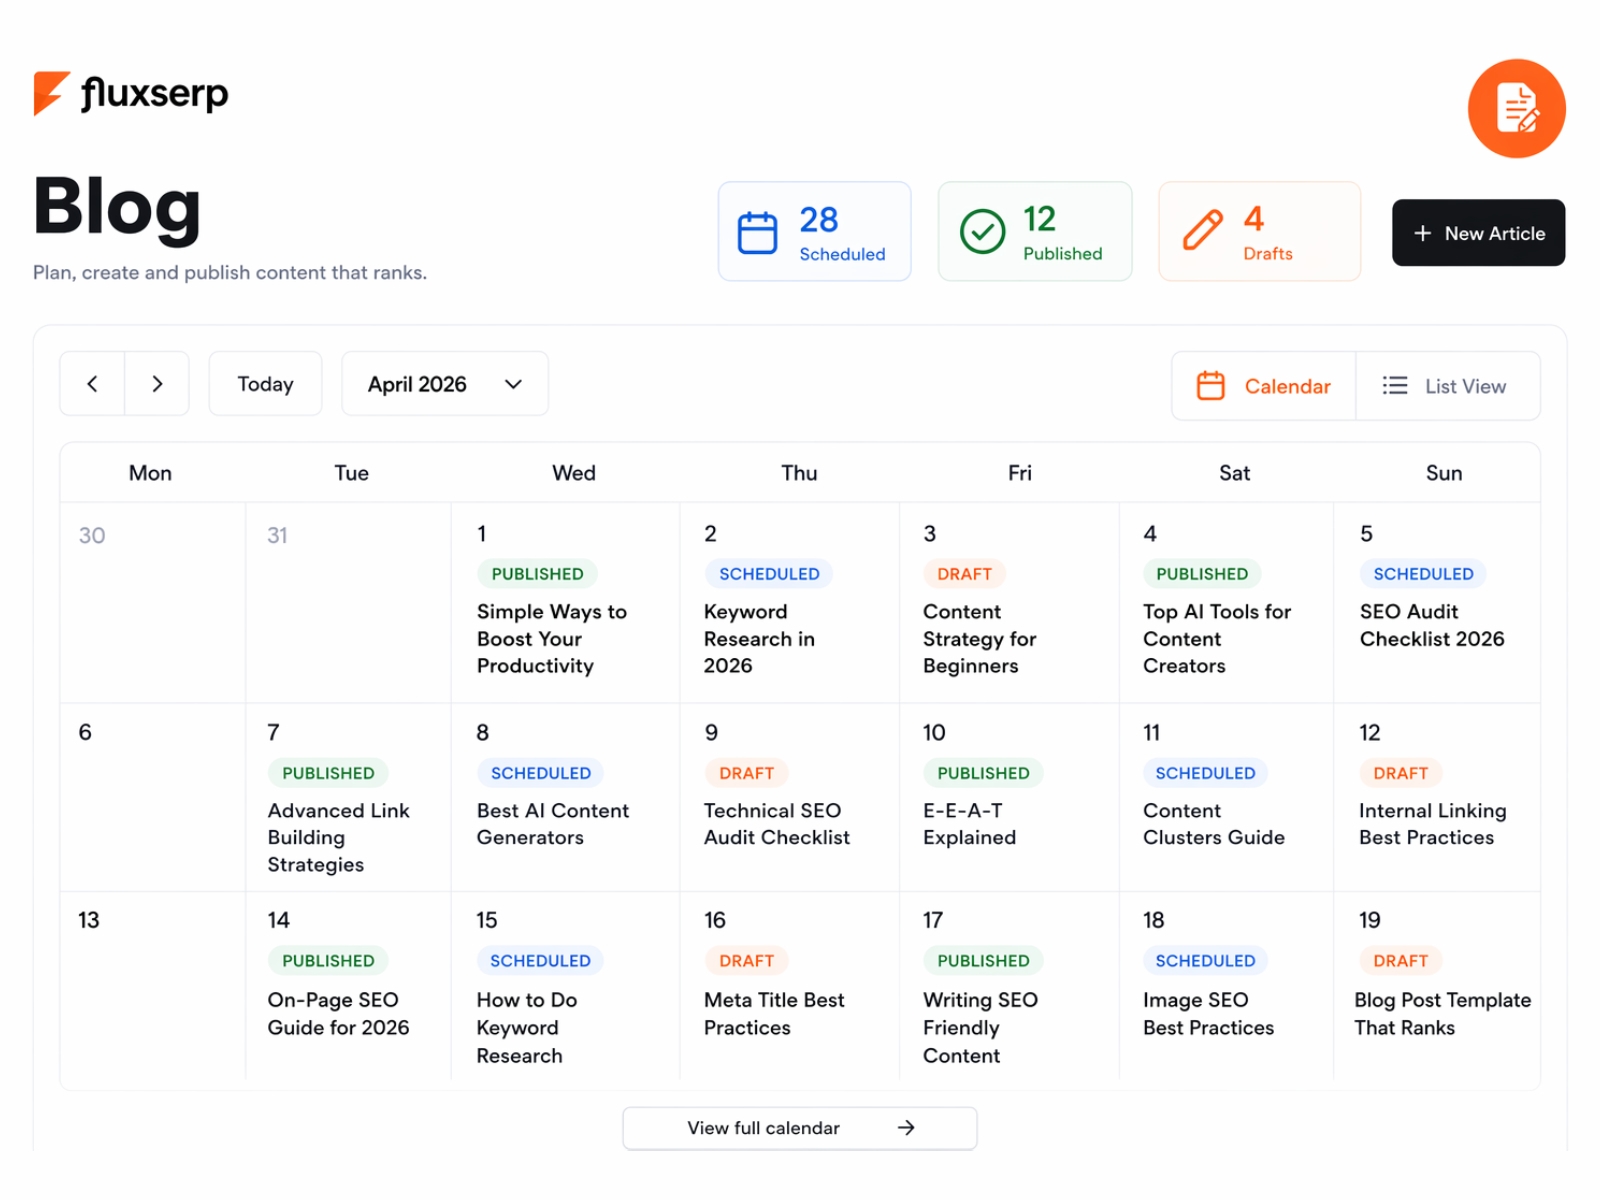This screenshot has height=1200, width=1600.
Task: Select Calendar view mode
Action: click(1263, 386)
